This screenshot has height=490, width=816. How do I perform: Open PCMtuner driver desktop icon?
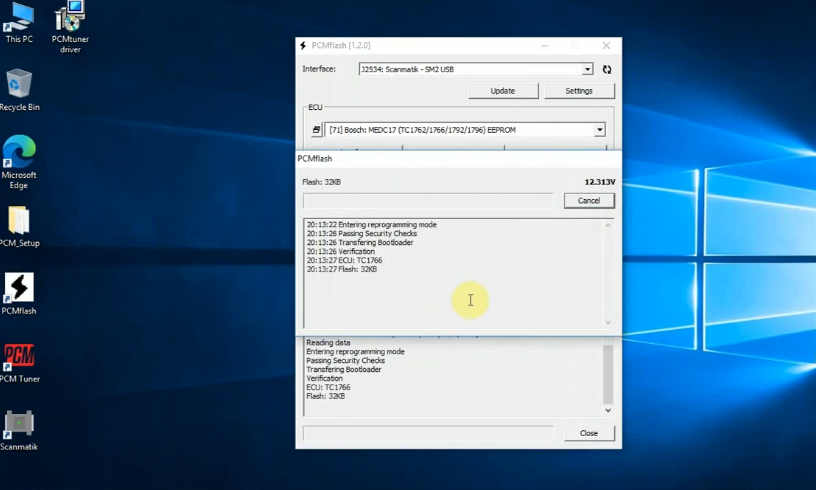pos(70,27)
